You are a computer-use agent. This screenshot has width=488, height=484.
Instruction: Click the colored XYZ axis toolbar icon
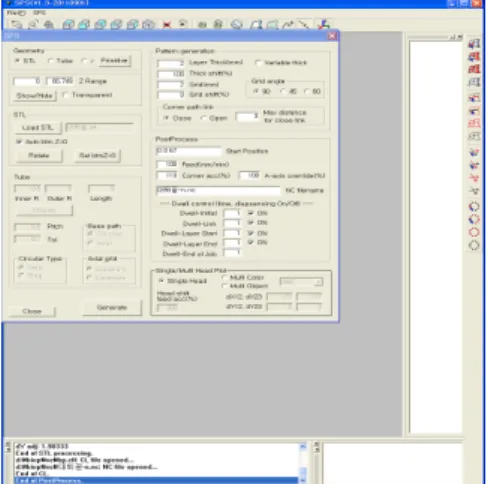tap(323, 24)
